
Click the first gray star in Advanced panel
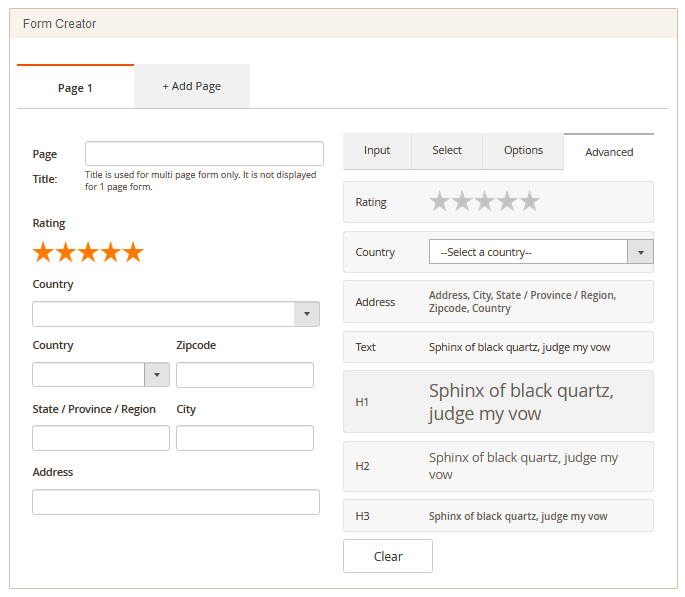(x=440, y=202)
